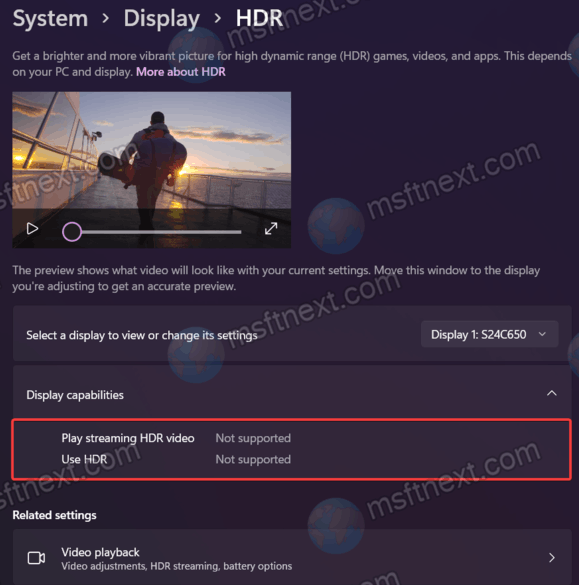Select the Play streaming HDR video label

[128, 438]
